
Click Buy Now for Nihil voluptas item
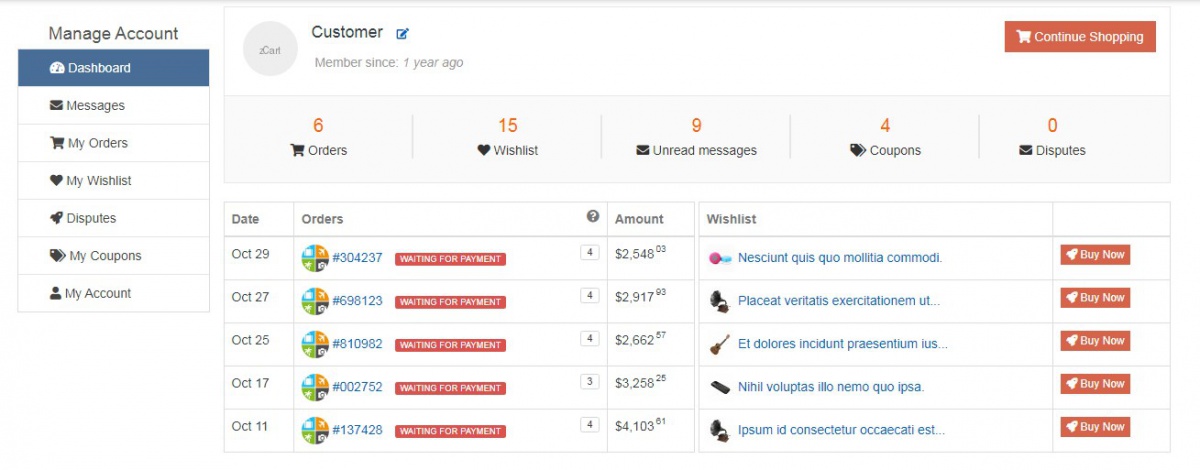click(1095, 384)
